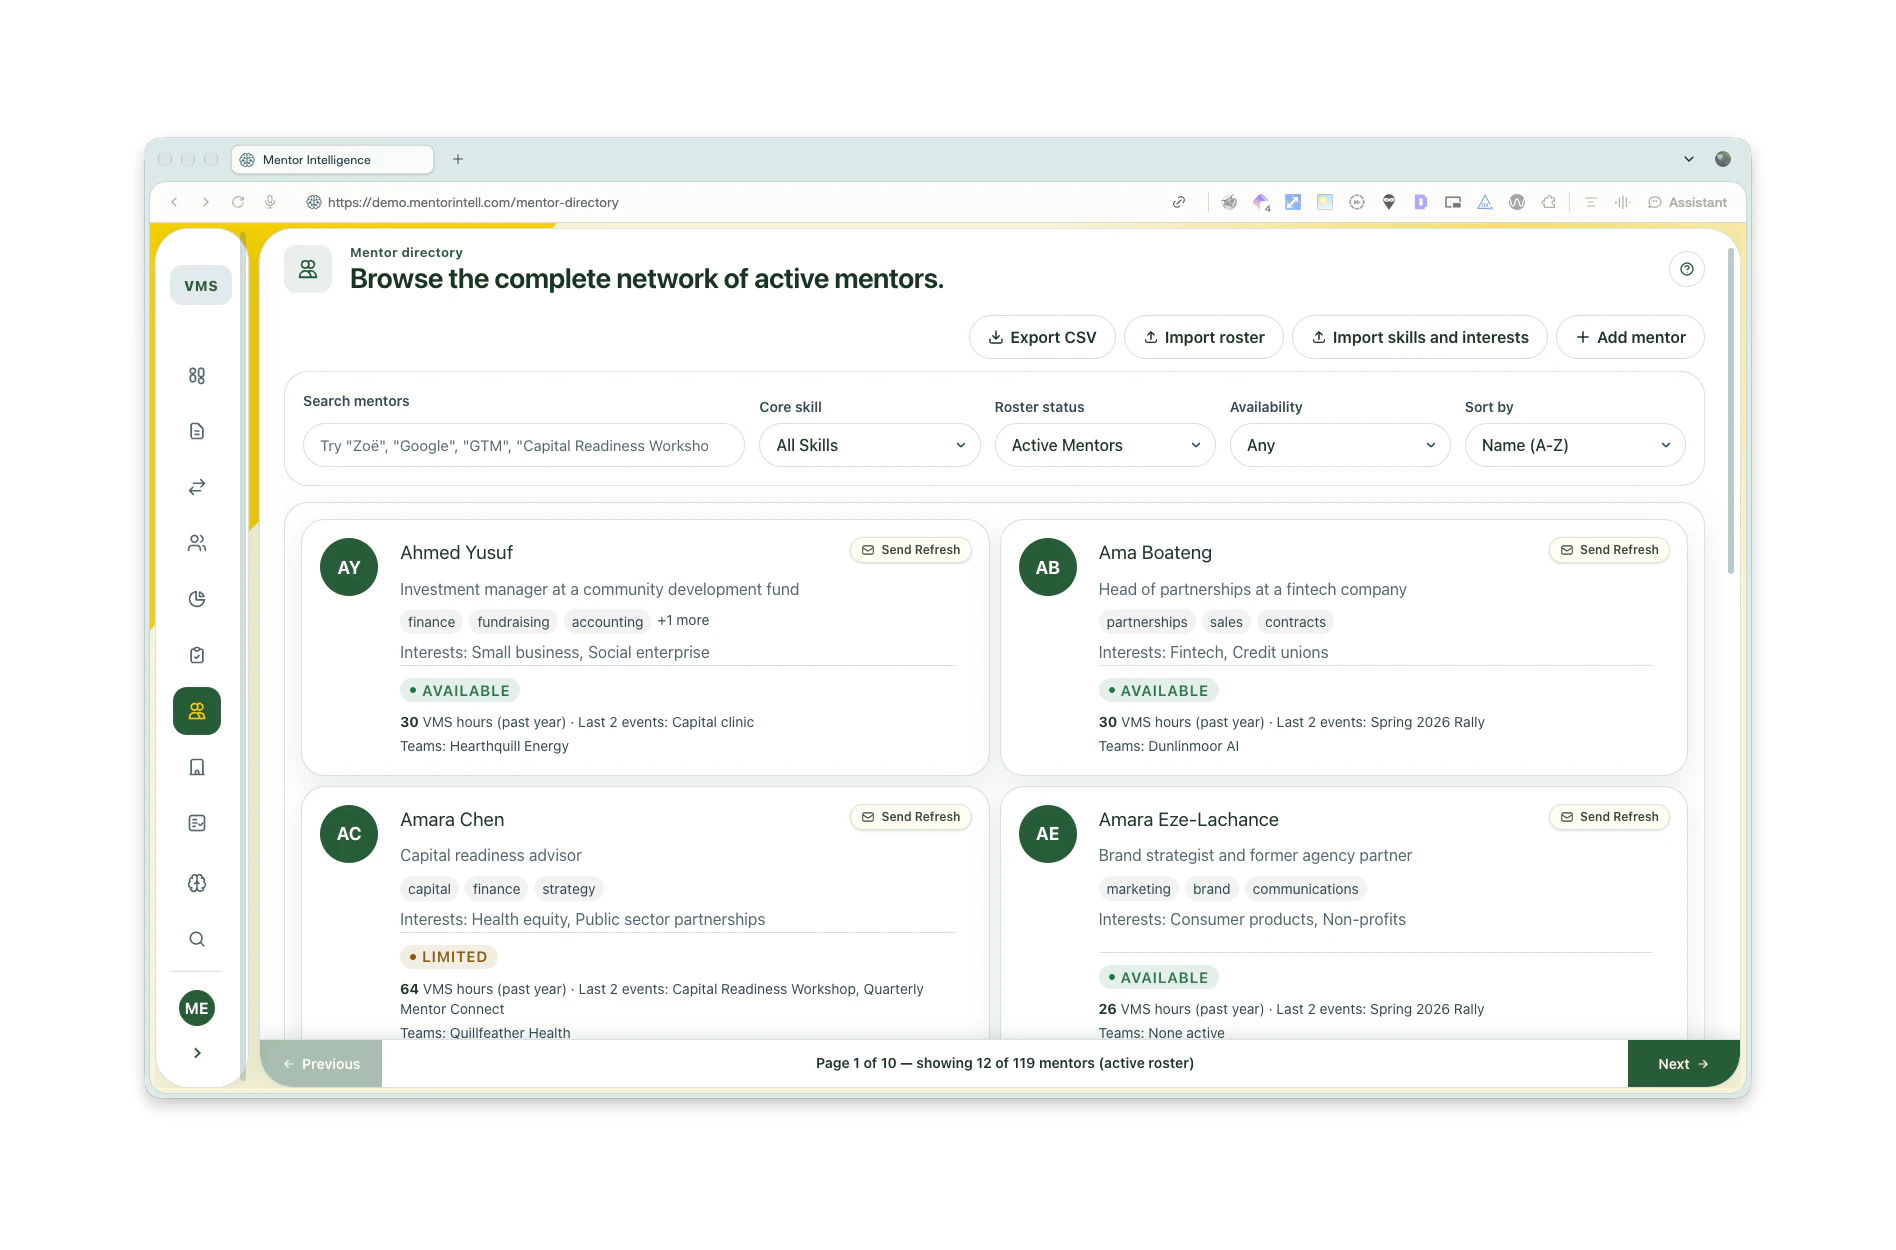
Task: Click Import roster button
Action: click(1204, 338)
